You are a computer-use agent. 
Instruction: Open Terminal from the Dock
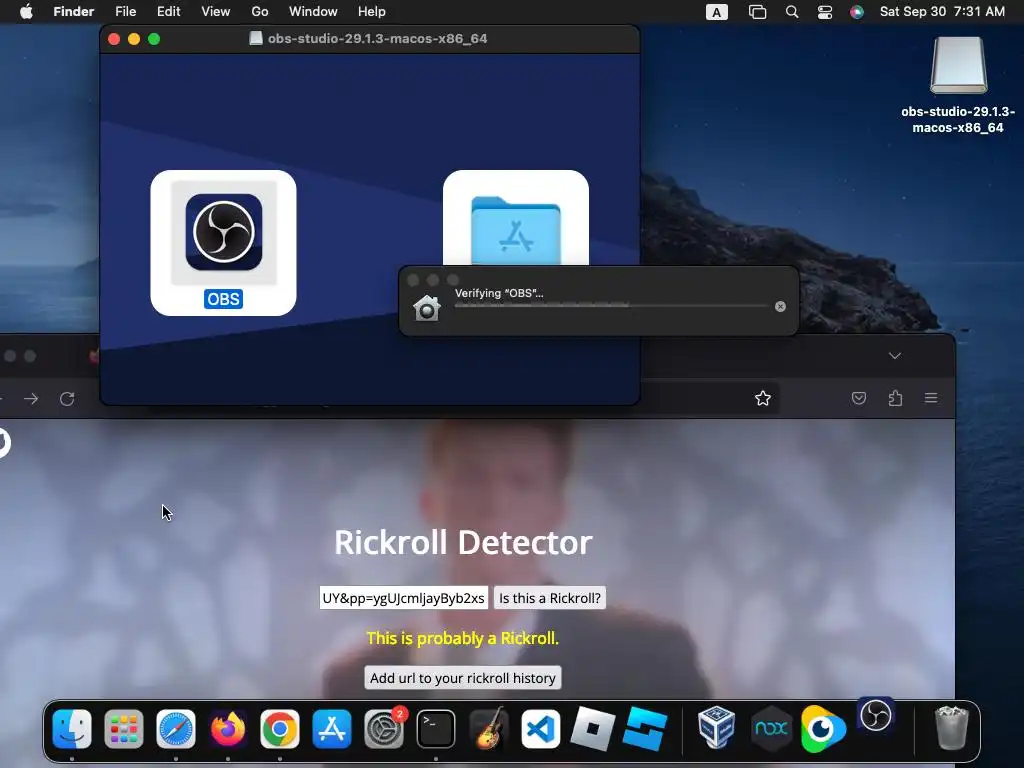(x=436, y=729)
